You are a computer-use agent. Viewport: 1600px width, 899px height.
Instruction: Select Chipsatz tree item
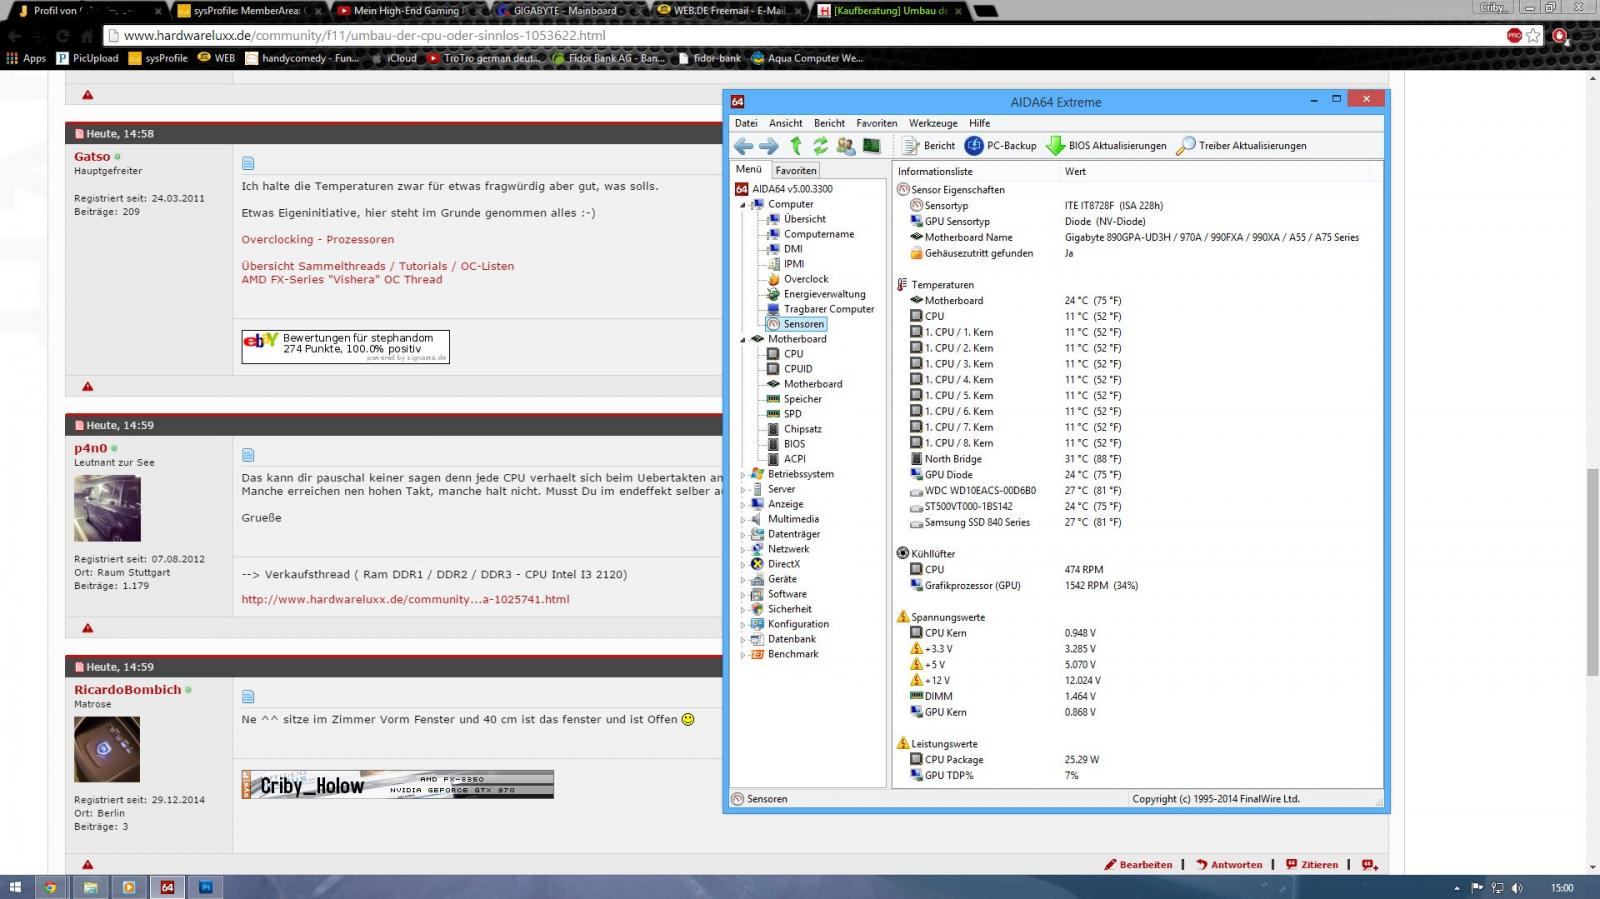802,429
